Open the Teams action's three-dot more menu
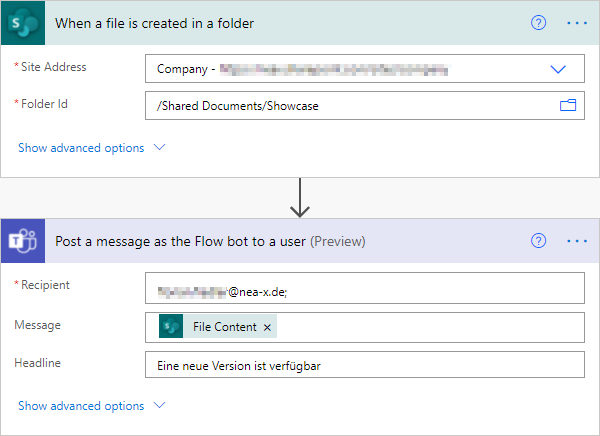The width and height of the screenshot is (600, 436). (576, 241)
